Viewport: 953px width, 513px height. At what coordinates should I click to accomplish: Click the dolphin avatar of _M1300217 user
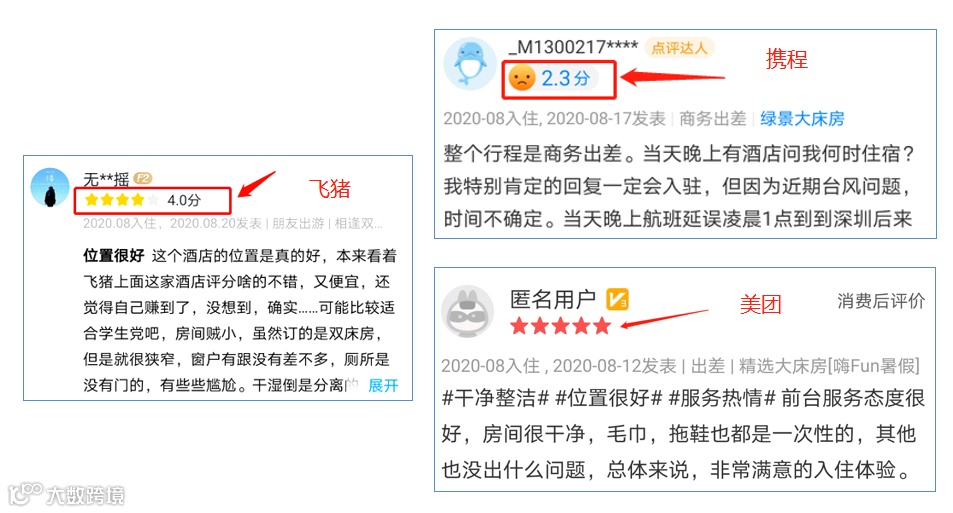coord(470,64)
